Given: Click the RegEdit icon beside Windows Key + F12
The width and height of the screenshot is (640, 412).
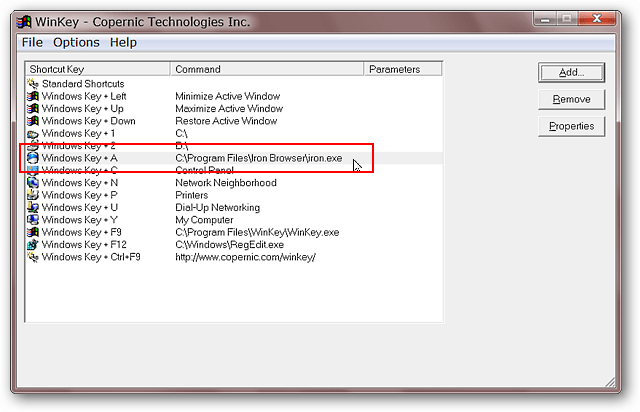Looking at the screenshot, I should (33, 244).
